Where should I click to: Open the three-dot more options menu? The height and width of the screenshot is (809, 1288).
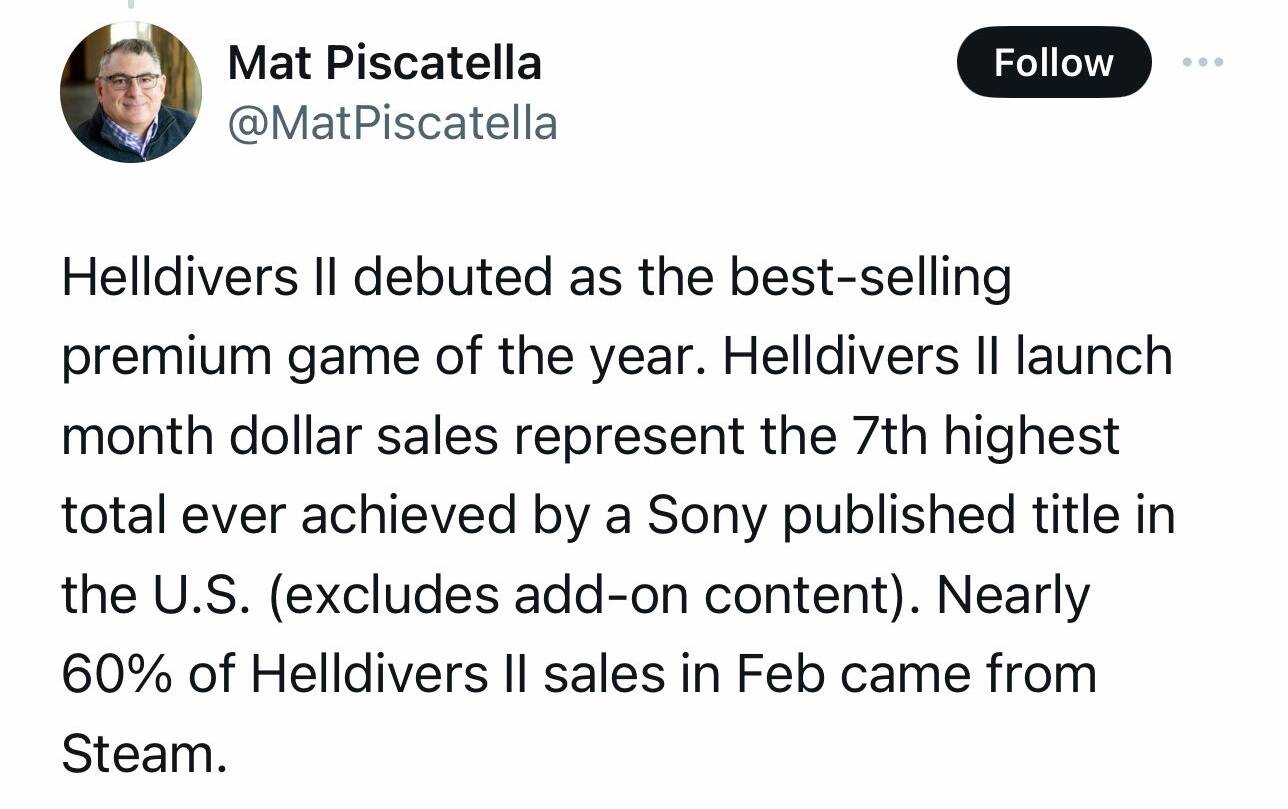(x=1201, y=62)
